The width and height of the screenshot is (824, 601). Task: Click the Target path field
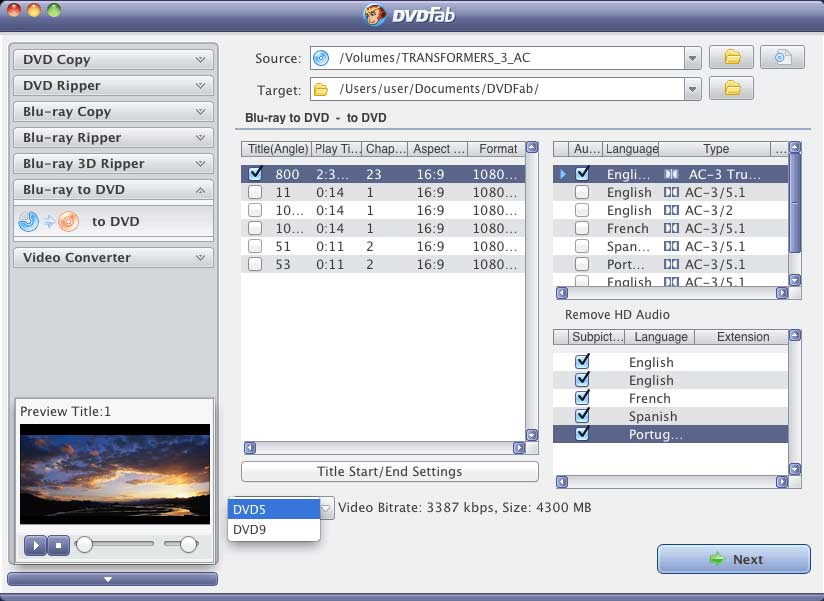click(x=497, y=89)
